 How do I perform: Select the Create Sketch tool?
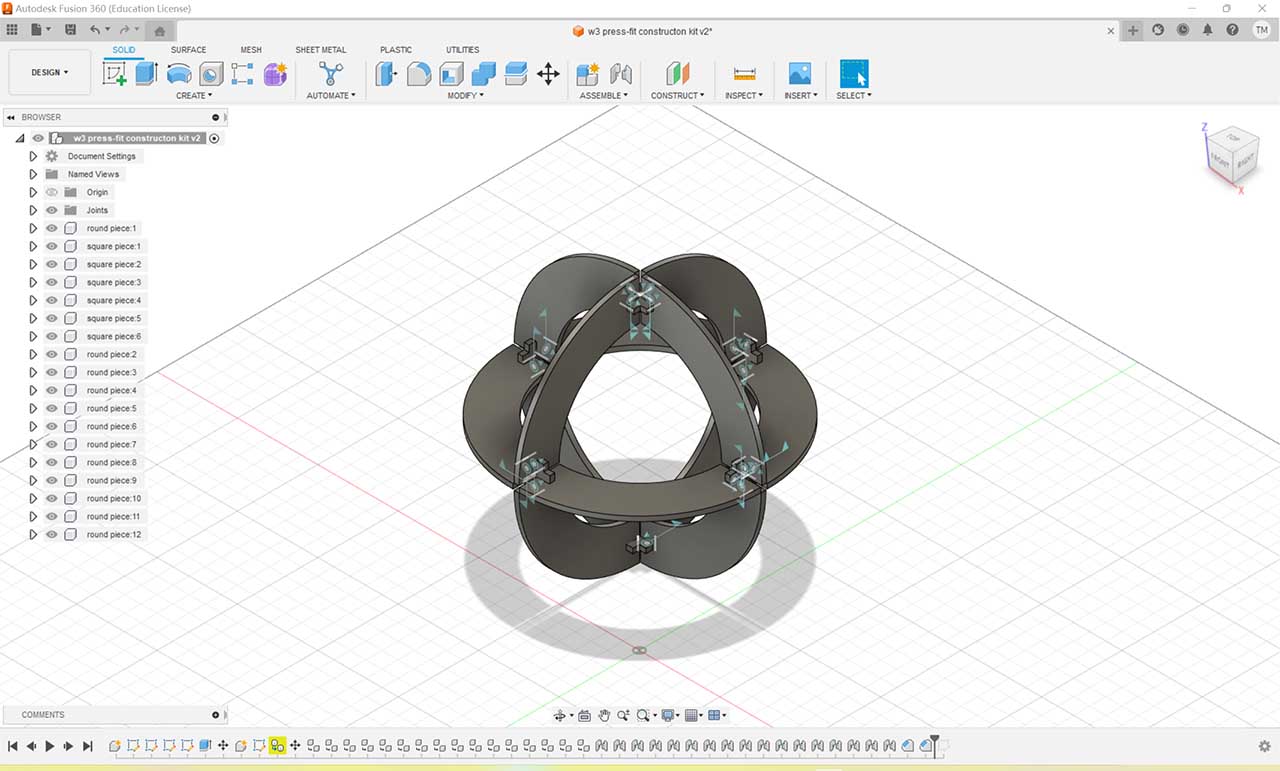tap(115, 74)
